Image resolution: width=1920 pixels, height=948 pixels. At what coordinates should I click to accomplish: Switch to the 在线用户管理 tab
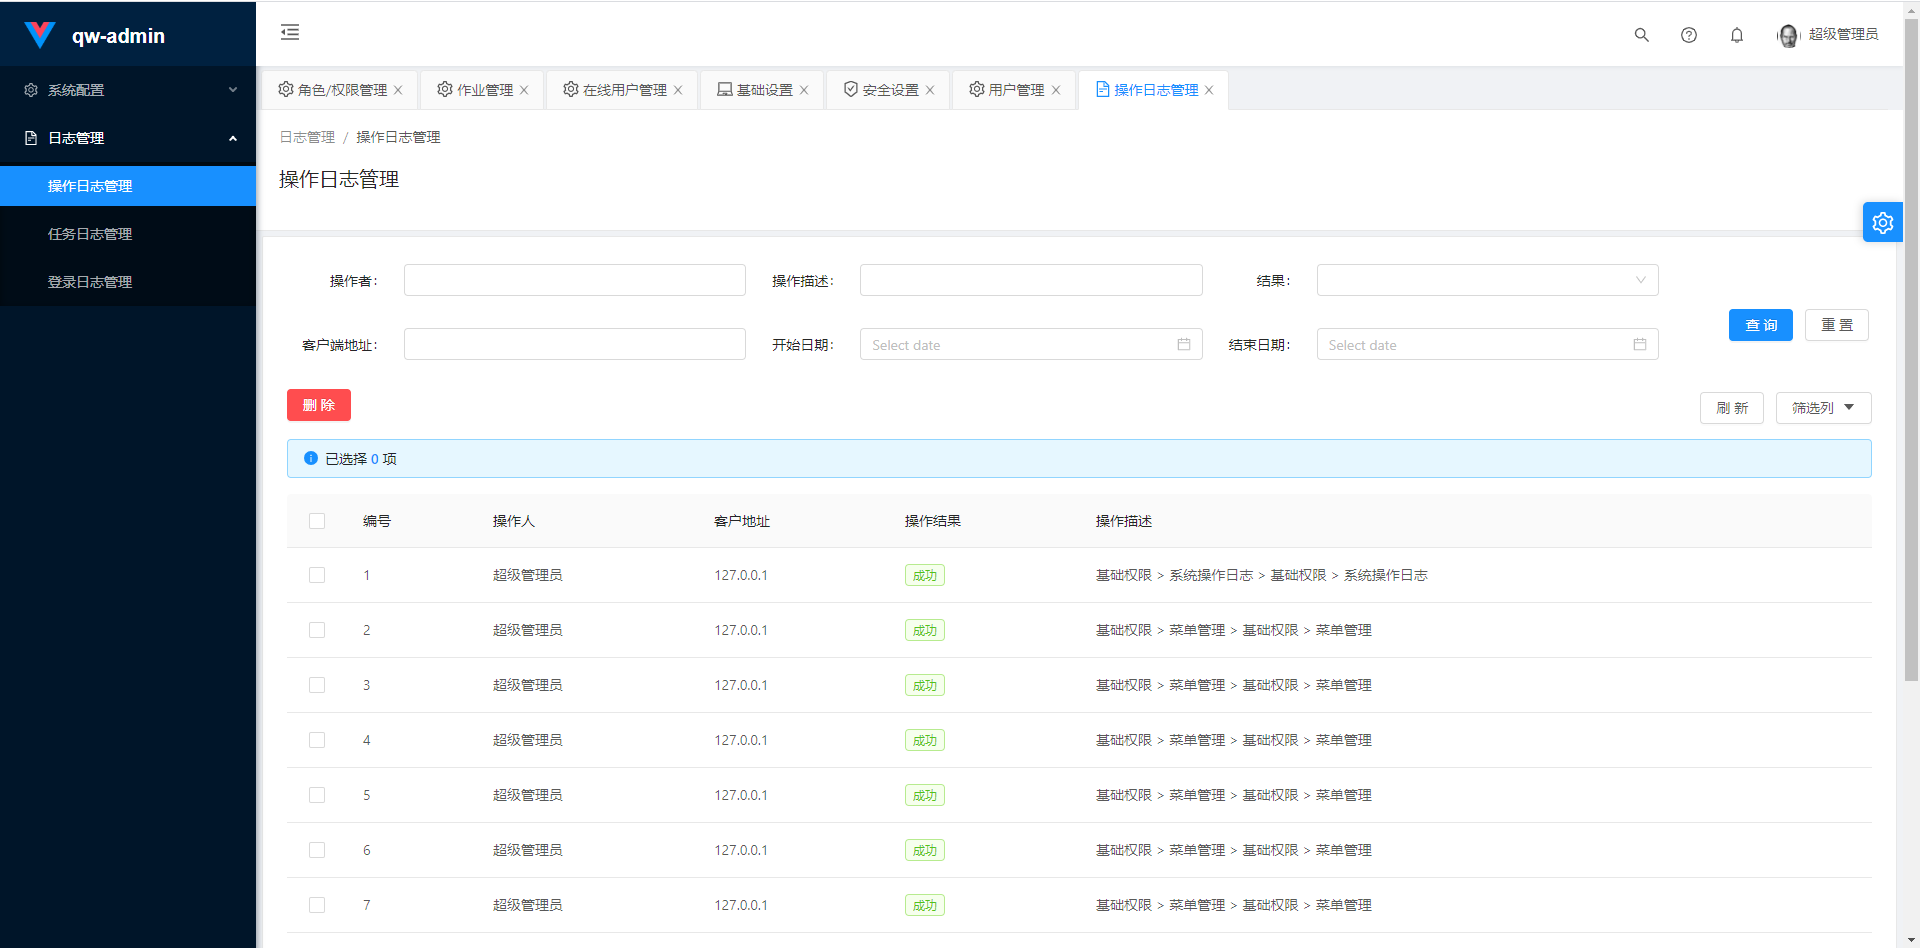[624, 90]
